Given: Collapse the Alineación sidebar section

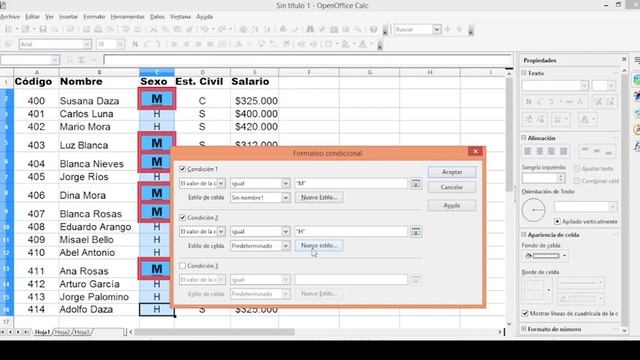Looking at the screenshot, I should pyautogui.click(x=524, y=138).
